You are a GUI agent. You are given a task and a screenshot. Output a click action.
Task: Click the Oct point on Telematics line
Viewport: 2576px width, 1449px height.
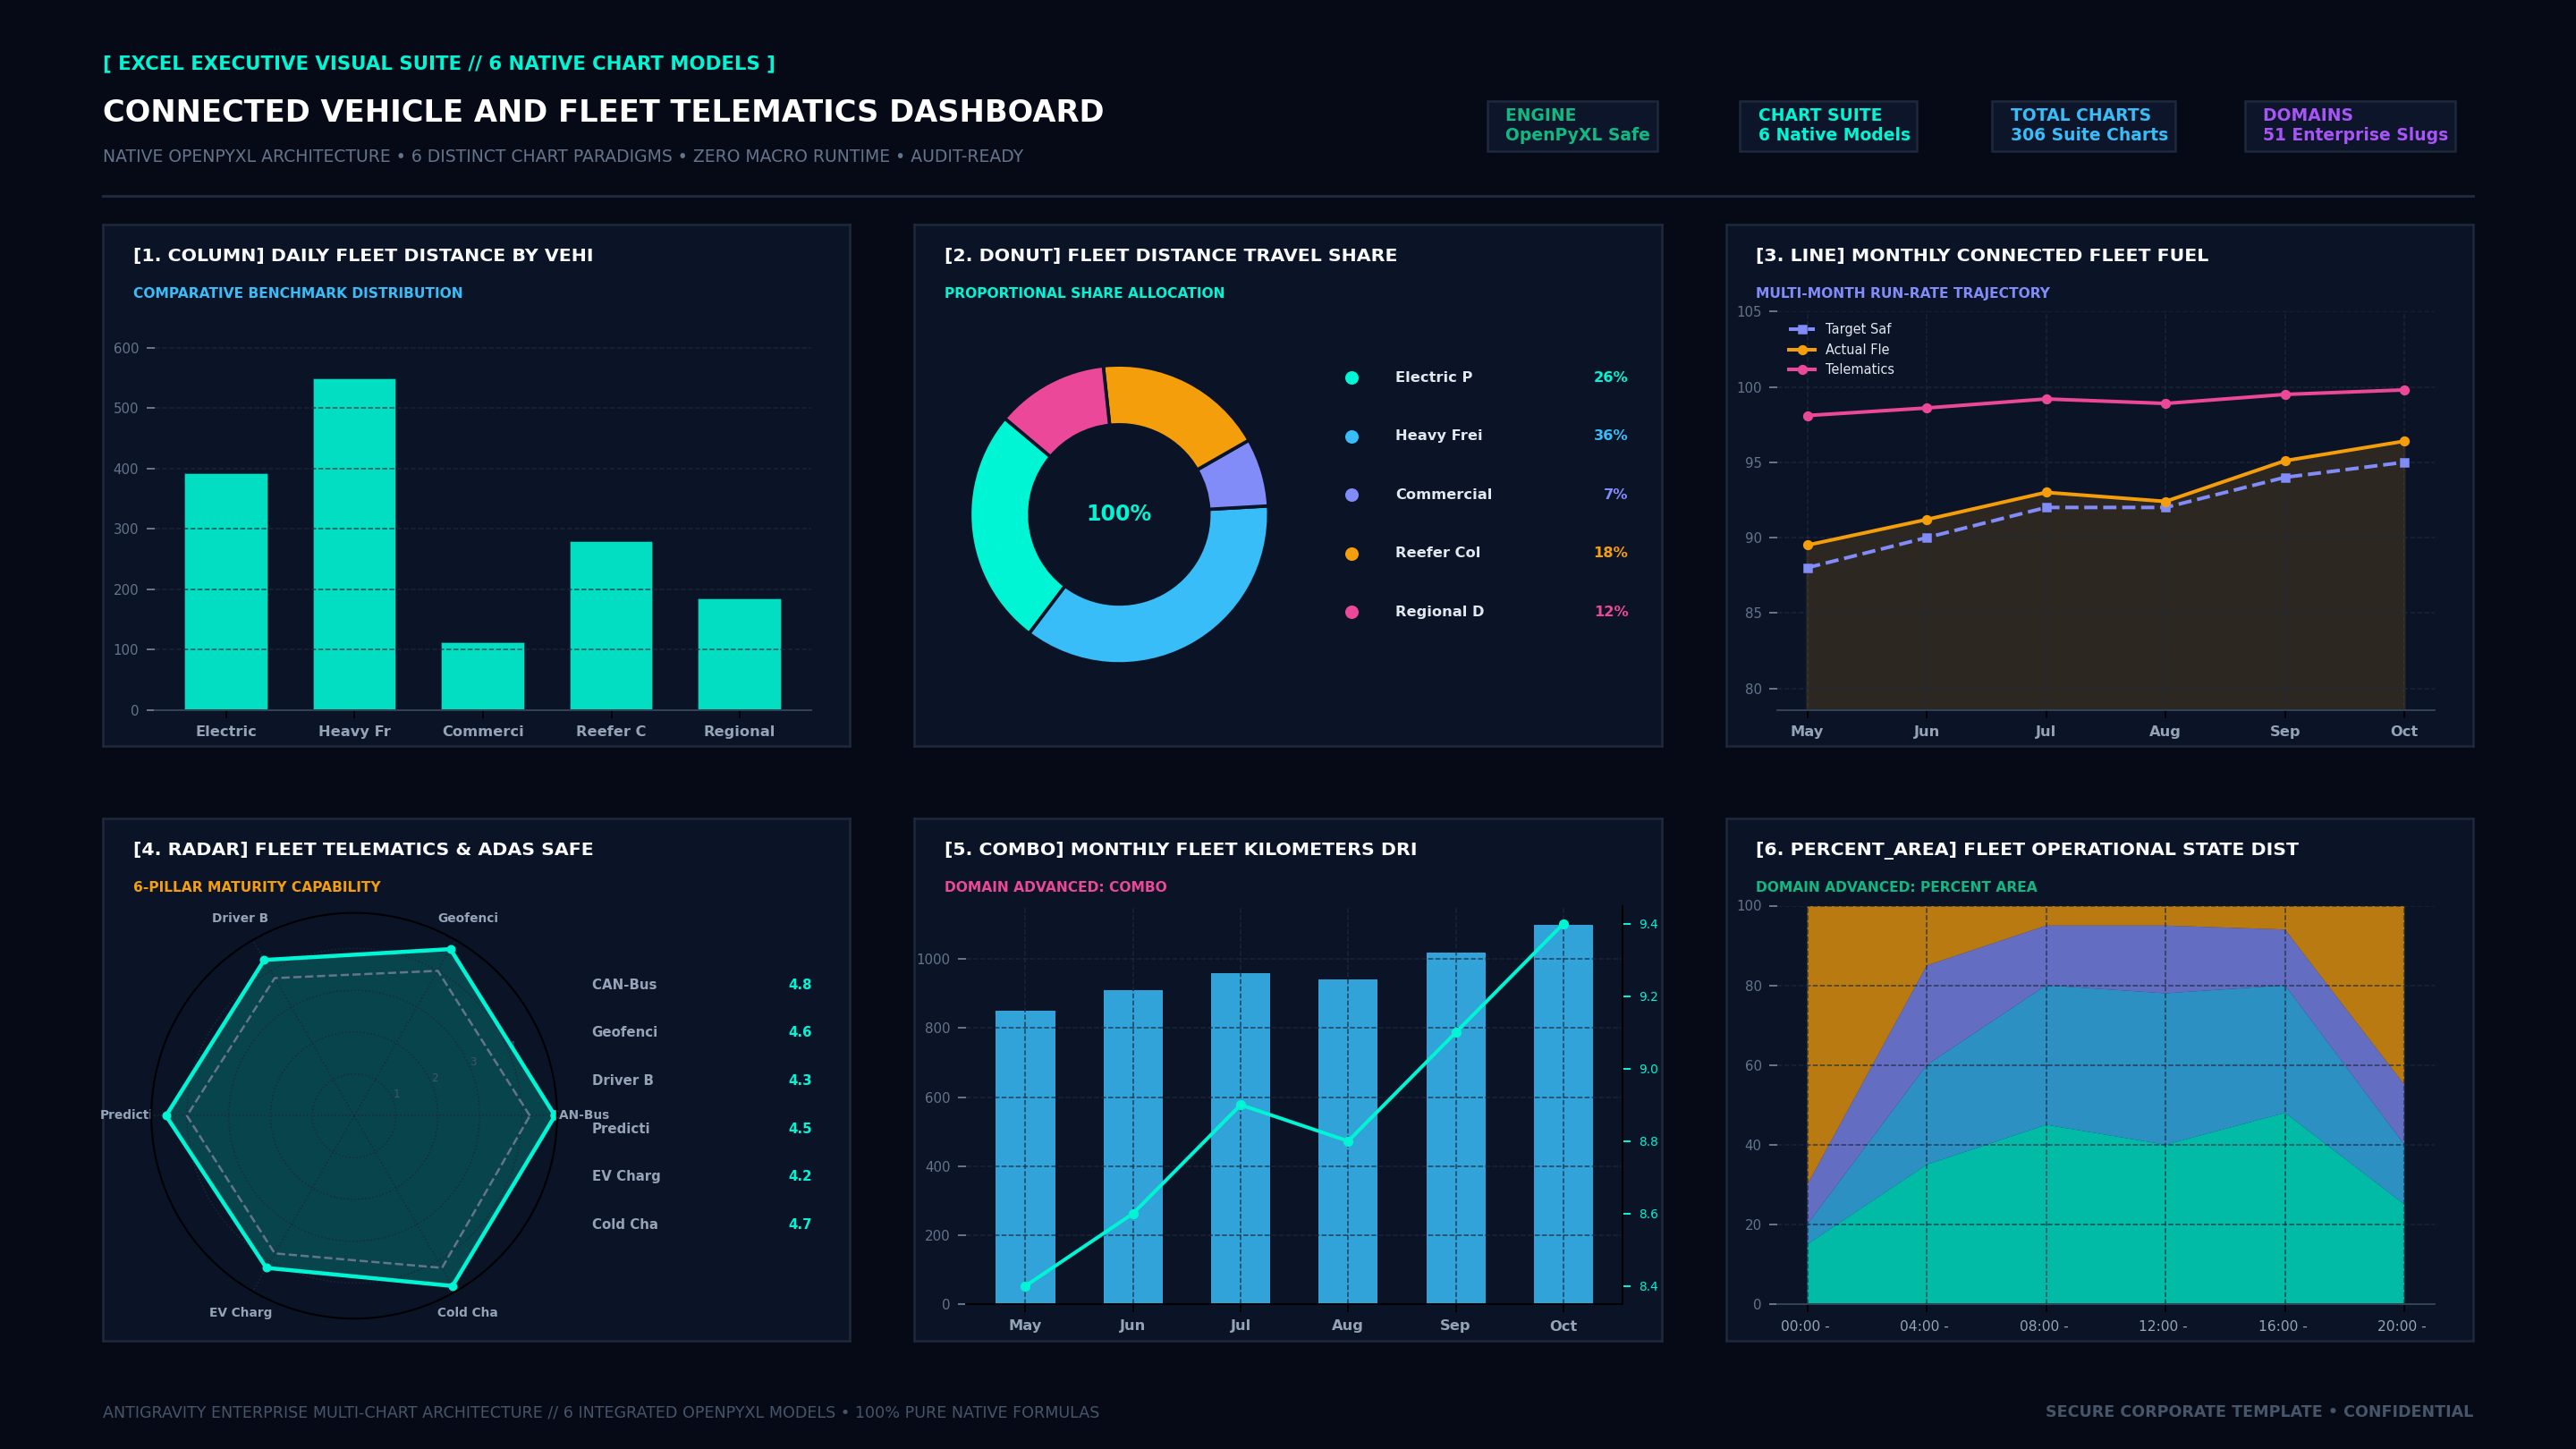point(2404,391)
